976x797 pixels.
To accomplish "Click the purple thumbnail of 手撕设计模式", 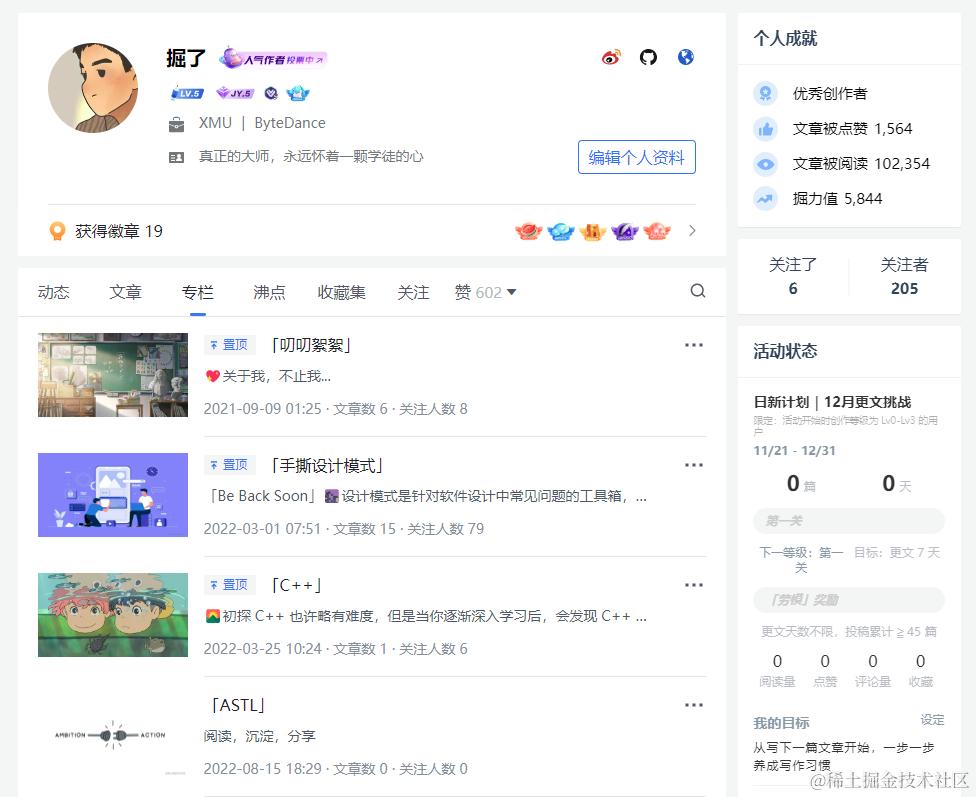I will click(x=113, y=495).
